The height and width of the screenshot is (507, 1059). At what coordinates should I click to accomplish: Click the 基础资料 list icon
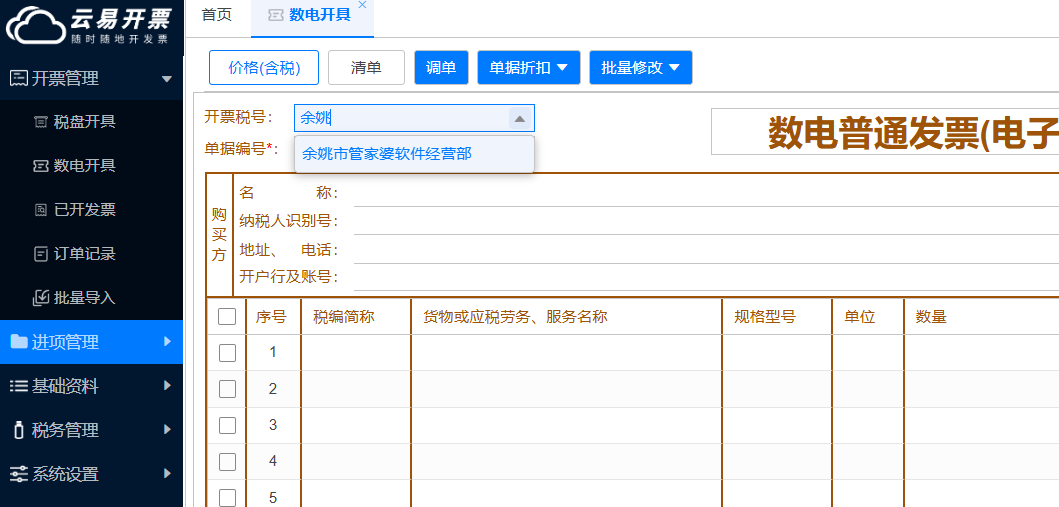coord(19,386)
